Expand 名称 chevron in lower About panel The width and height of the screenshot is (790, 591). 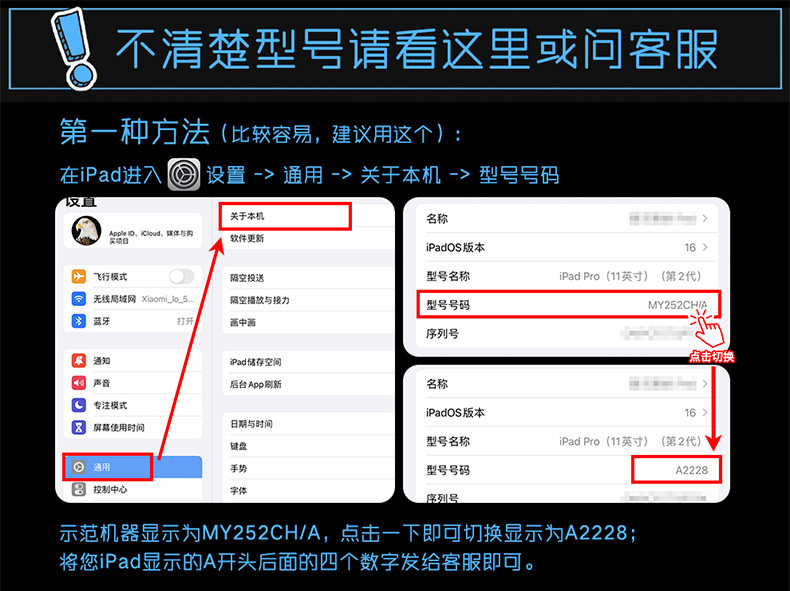coord(705,384)
